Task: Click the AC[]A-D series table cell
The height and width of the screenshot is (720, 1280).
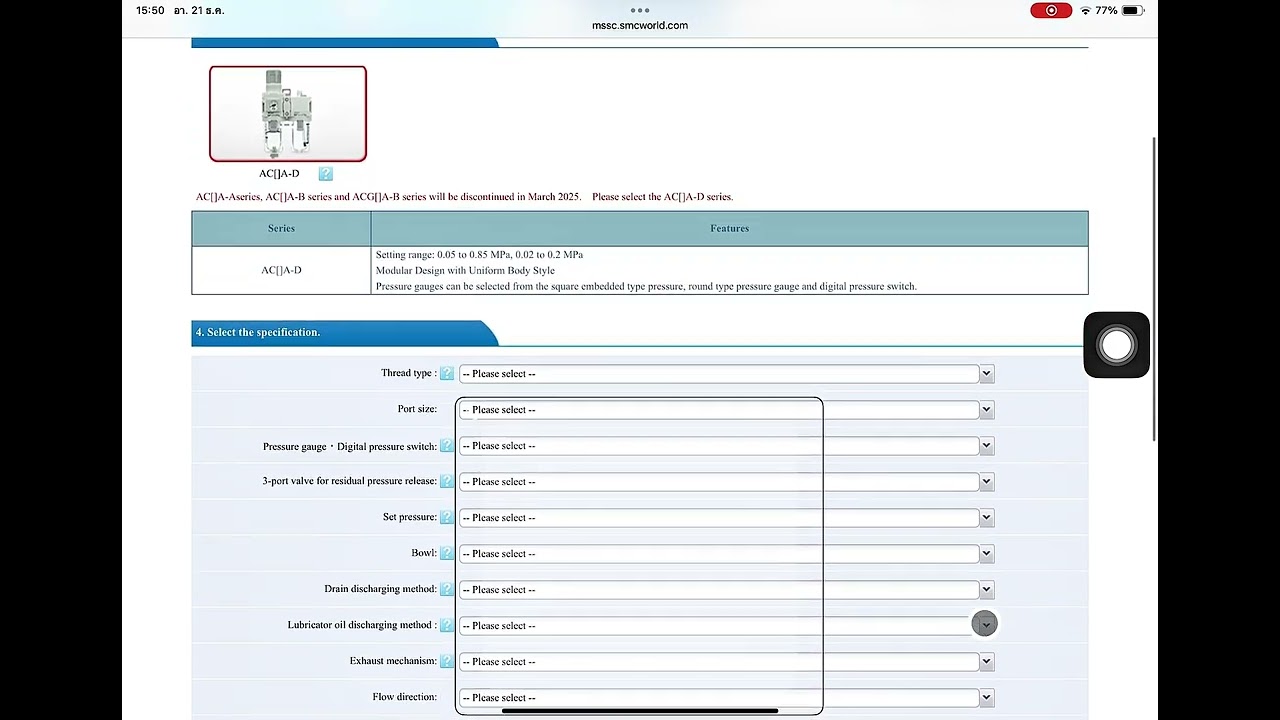Action: coord(281,270)
